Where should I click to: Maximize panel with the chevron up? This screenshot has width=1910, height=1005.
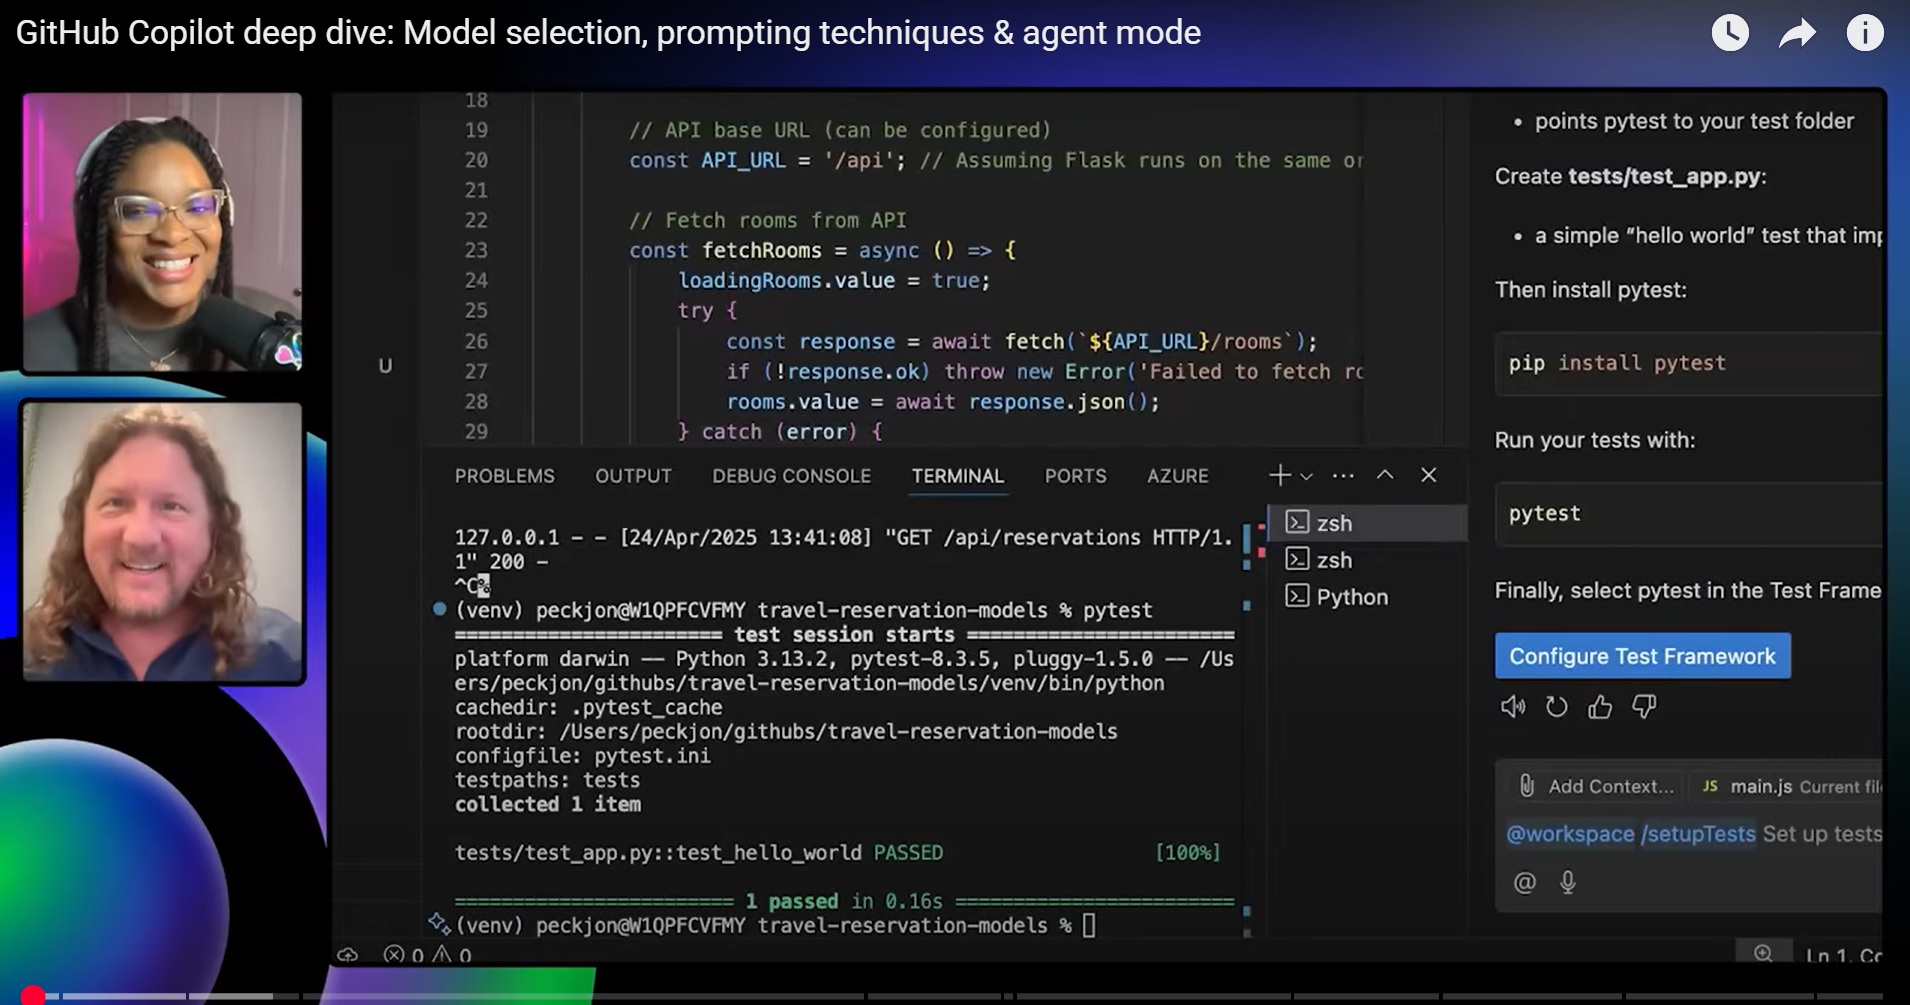click(1385, 475)
